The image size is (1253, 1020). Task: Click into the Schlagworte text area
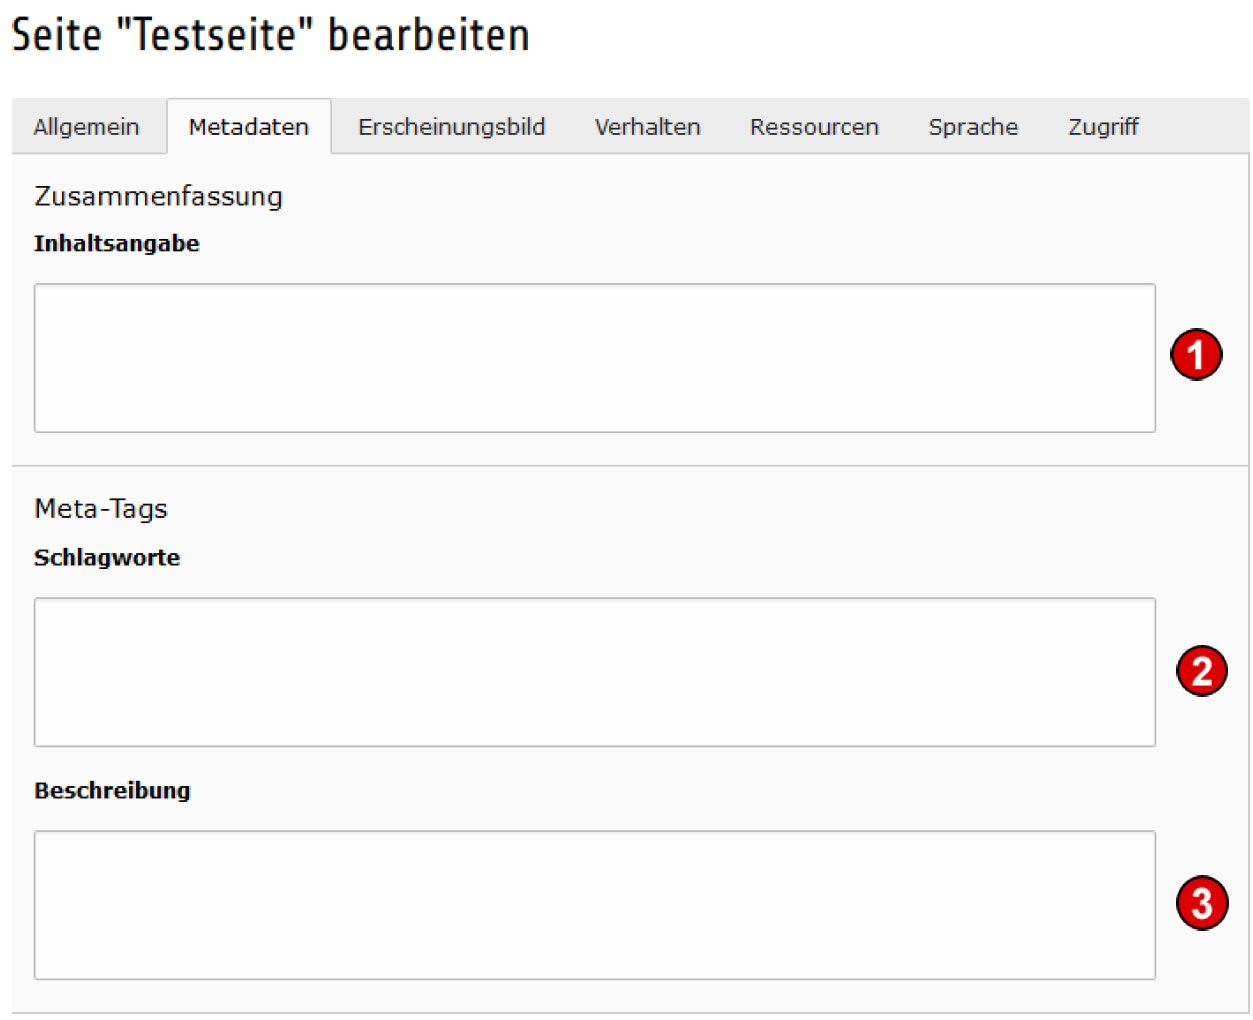595,672
